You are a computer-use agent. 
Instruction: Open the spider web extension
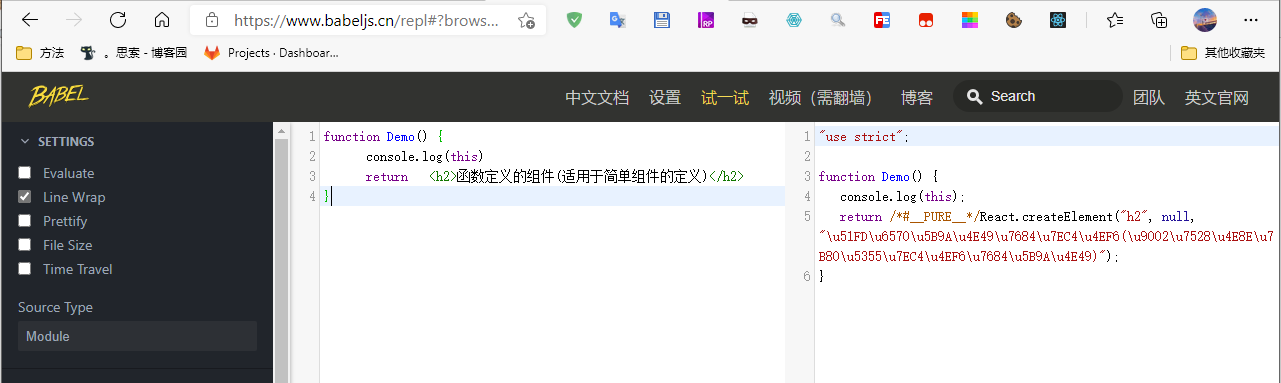click(x=794, y=20)
